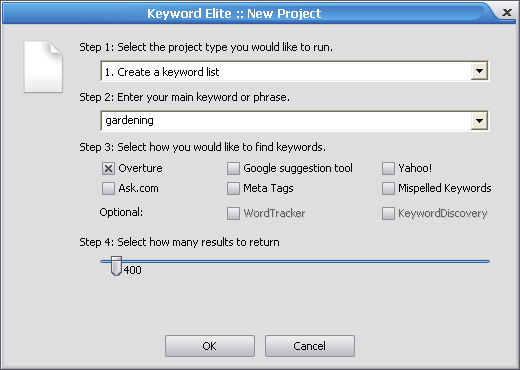Enable the Google suggestion tool checkbox
The image size is (520, 370).
point(233,169)
